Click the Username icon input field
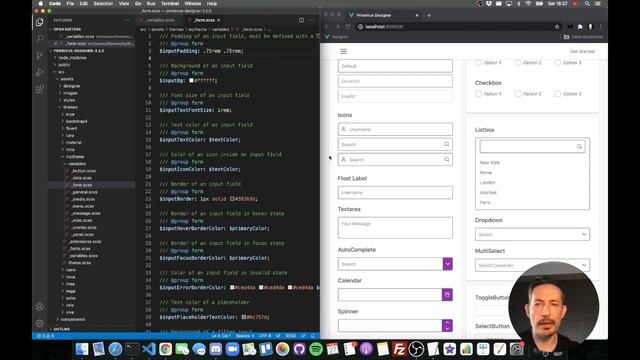Viewport: 640px width, 360px height. click(395, 129)
